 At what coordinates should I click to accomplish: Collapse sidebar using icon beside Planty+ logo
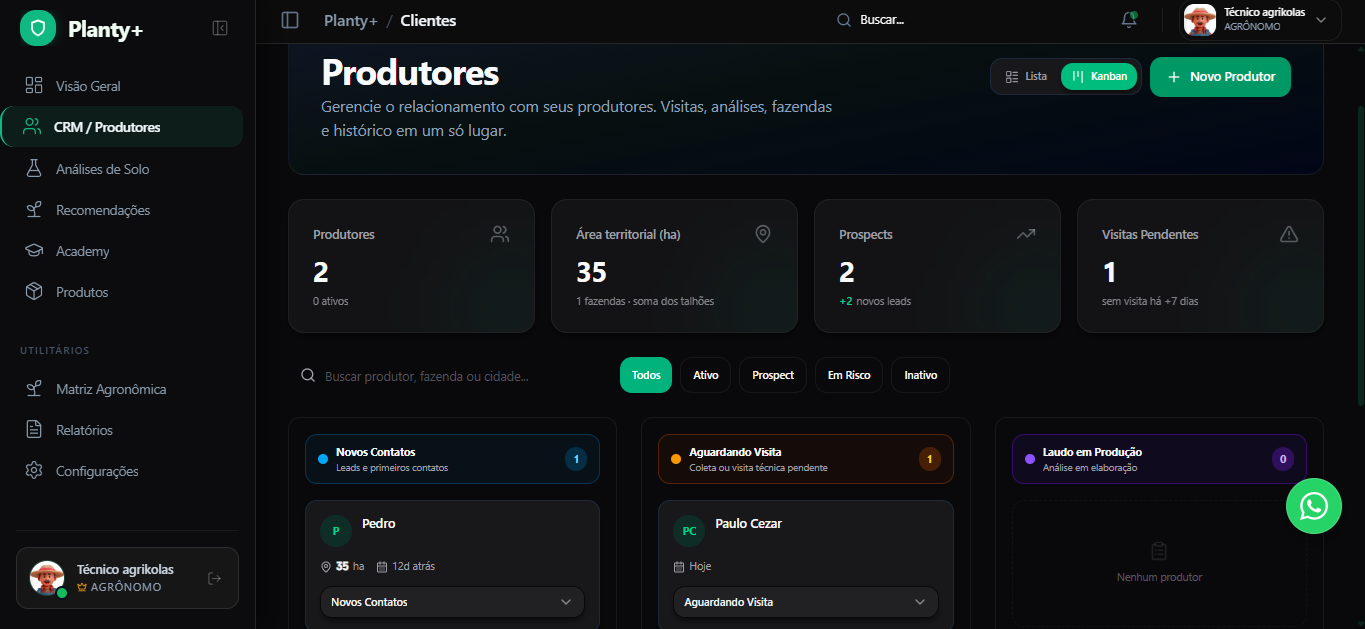220,29
